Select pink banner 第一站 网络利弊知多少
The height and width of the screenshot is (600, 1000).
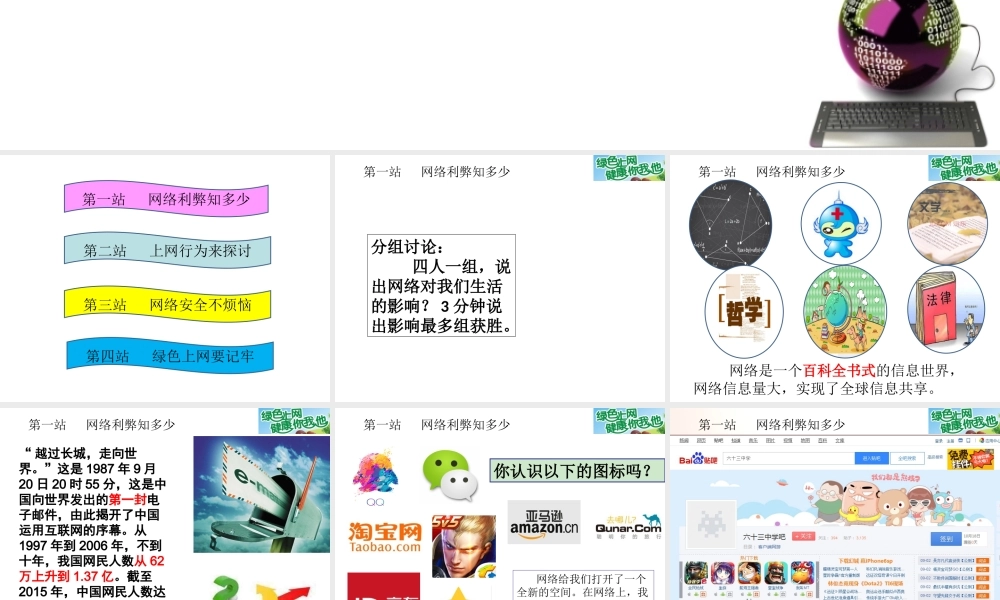(x=166, y=199)
